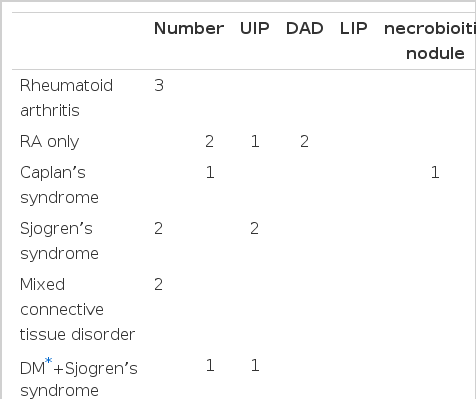The height and width of the screenshot is (399, 476).
Task: Click the Sjogren's syndrome row label
Action: tap(59, 241)
